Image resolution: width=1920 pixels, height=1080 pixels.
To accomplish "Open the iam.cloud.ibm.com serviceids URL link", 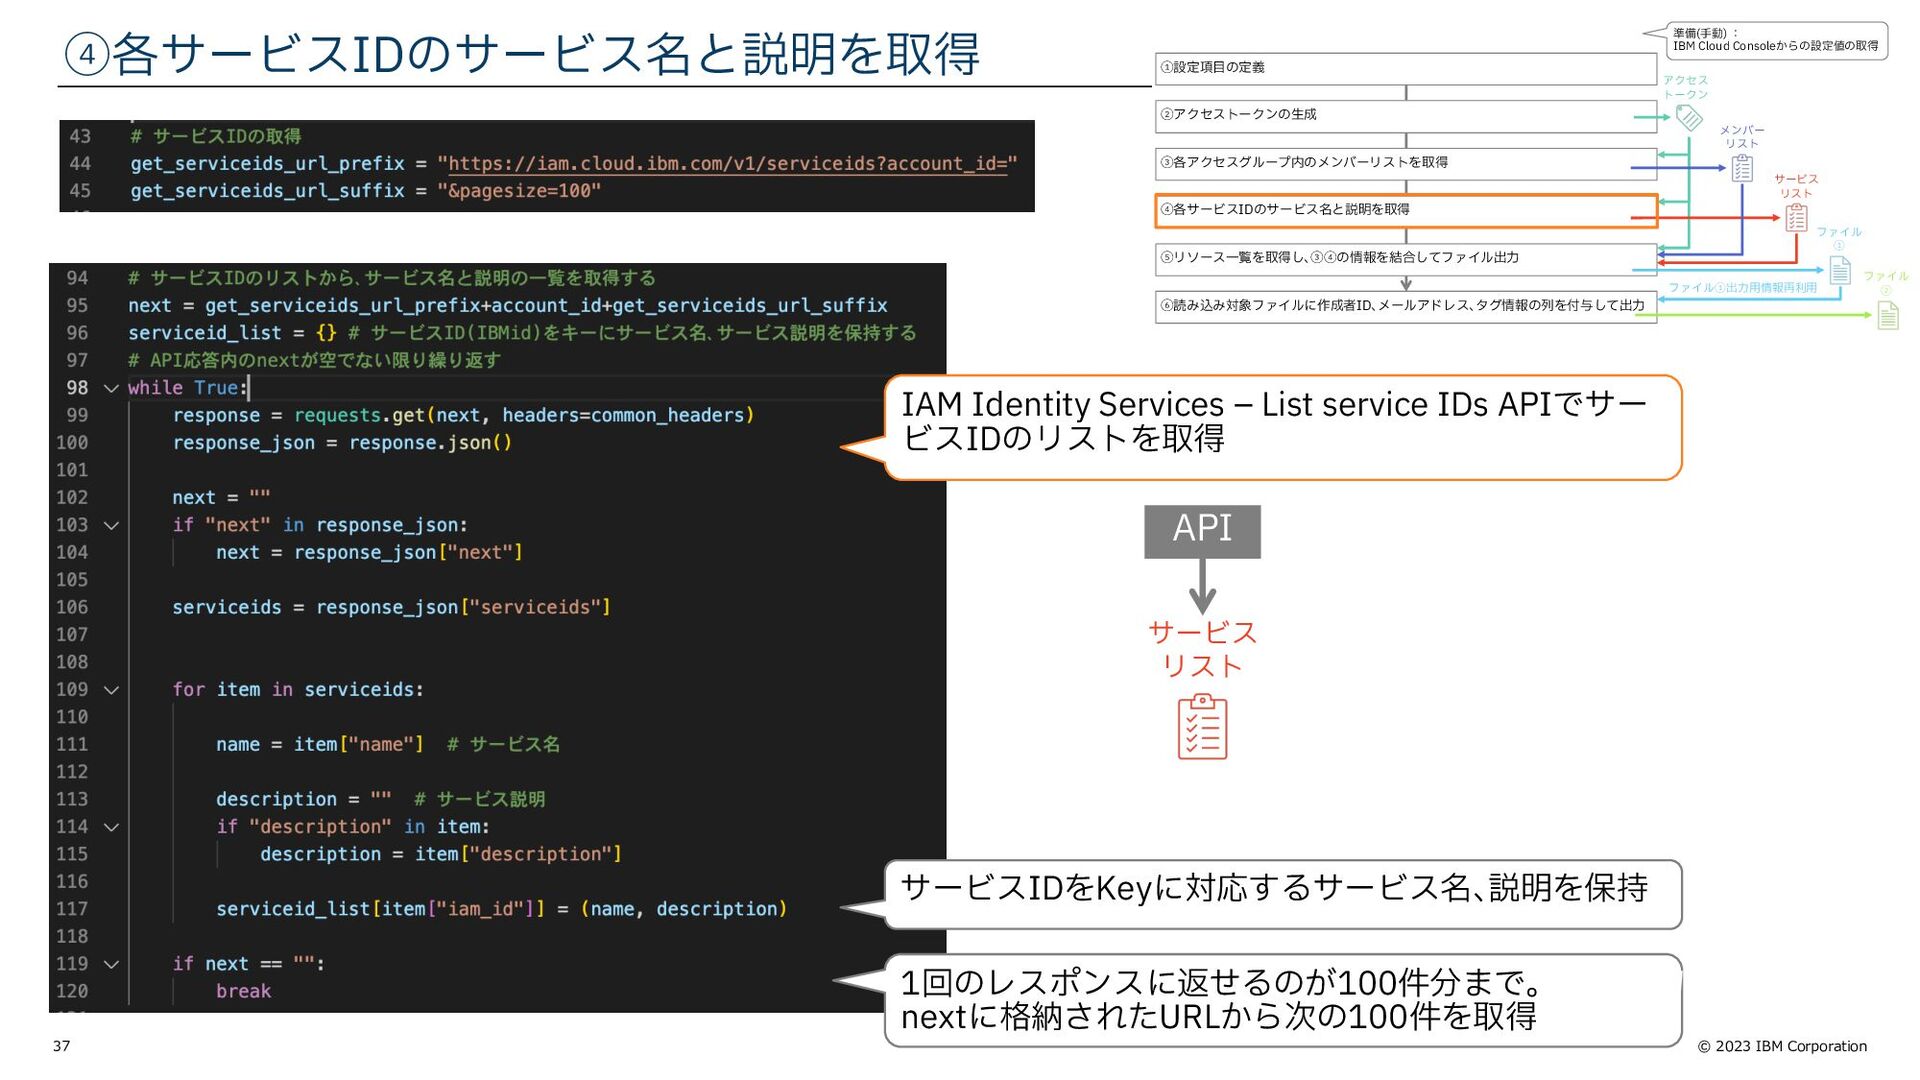I will [727, 163].
